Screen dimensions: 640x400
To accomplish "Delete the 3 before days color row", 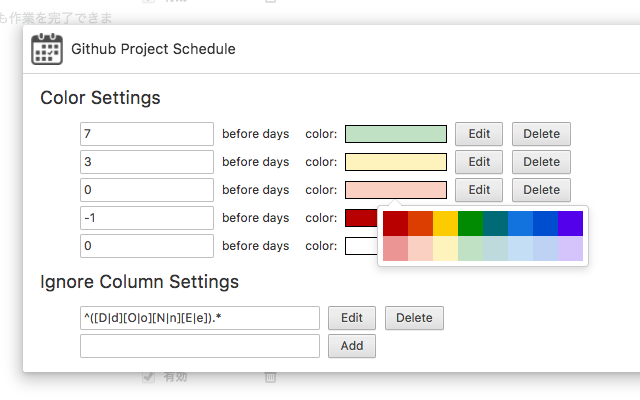I will tap(541, 162).
